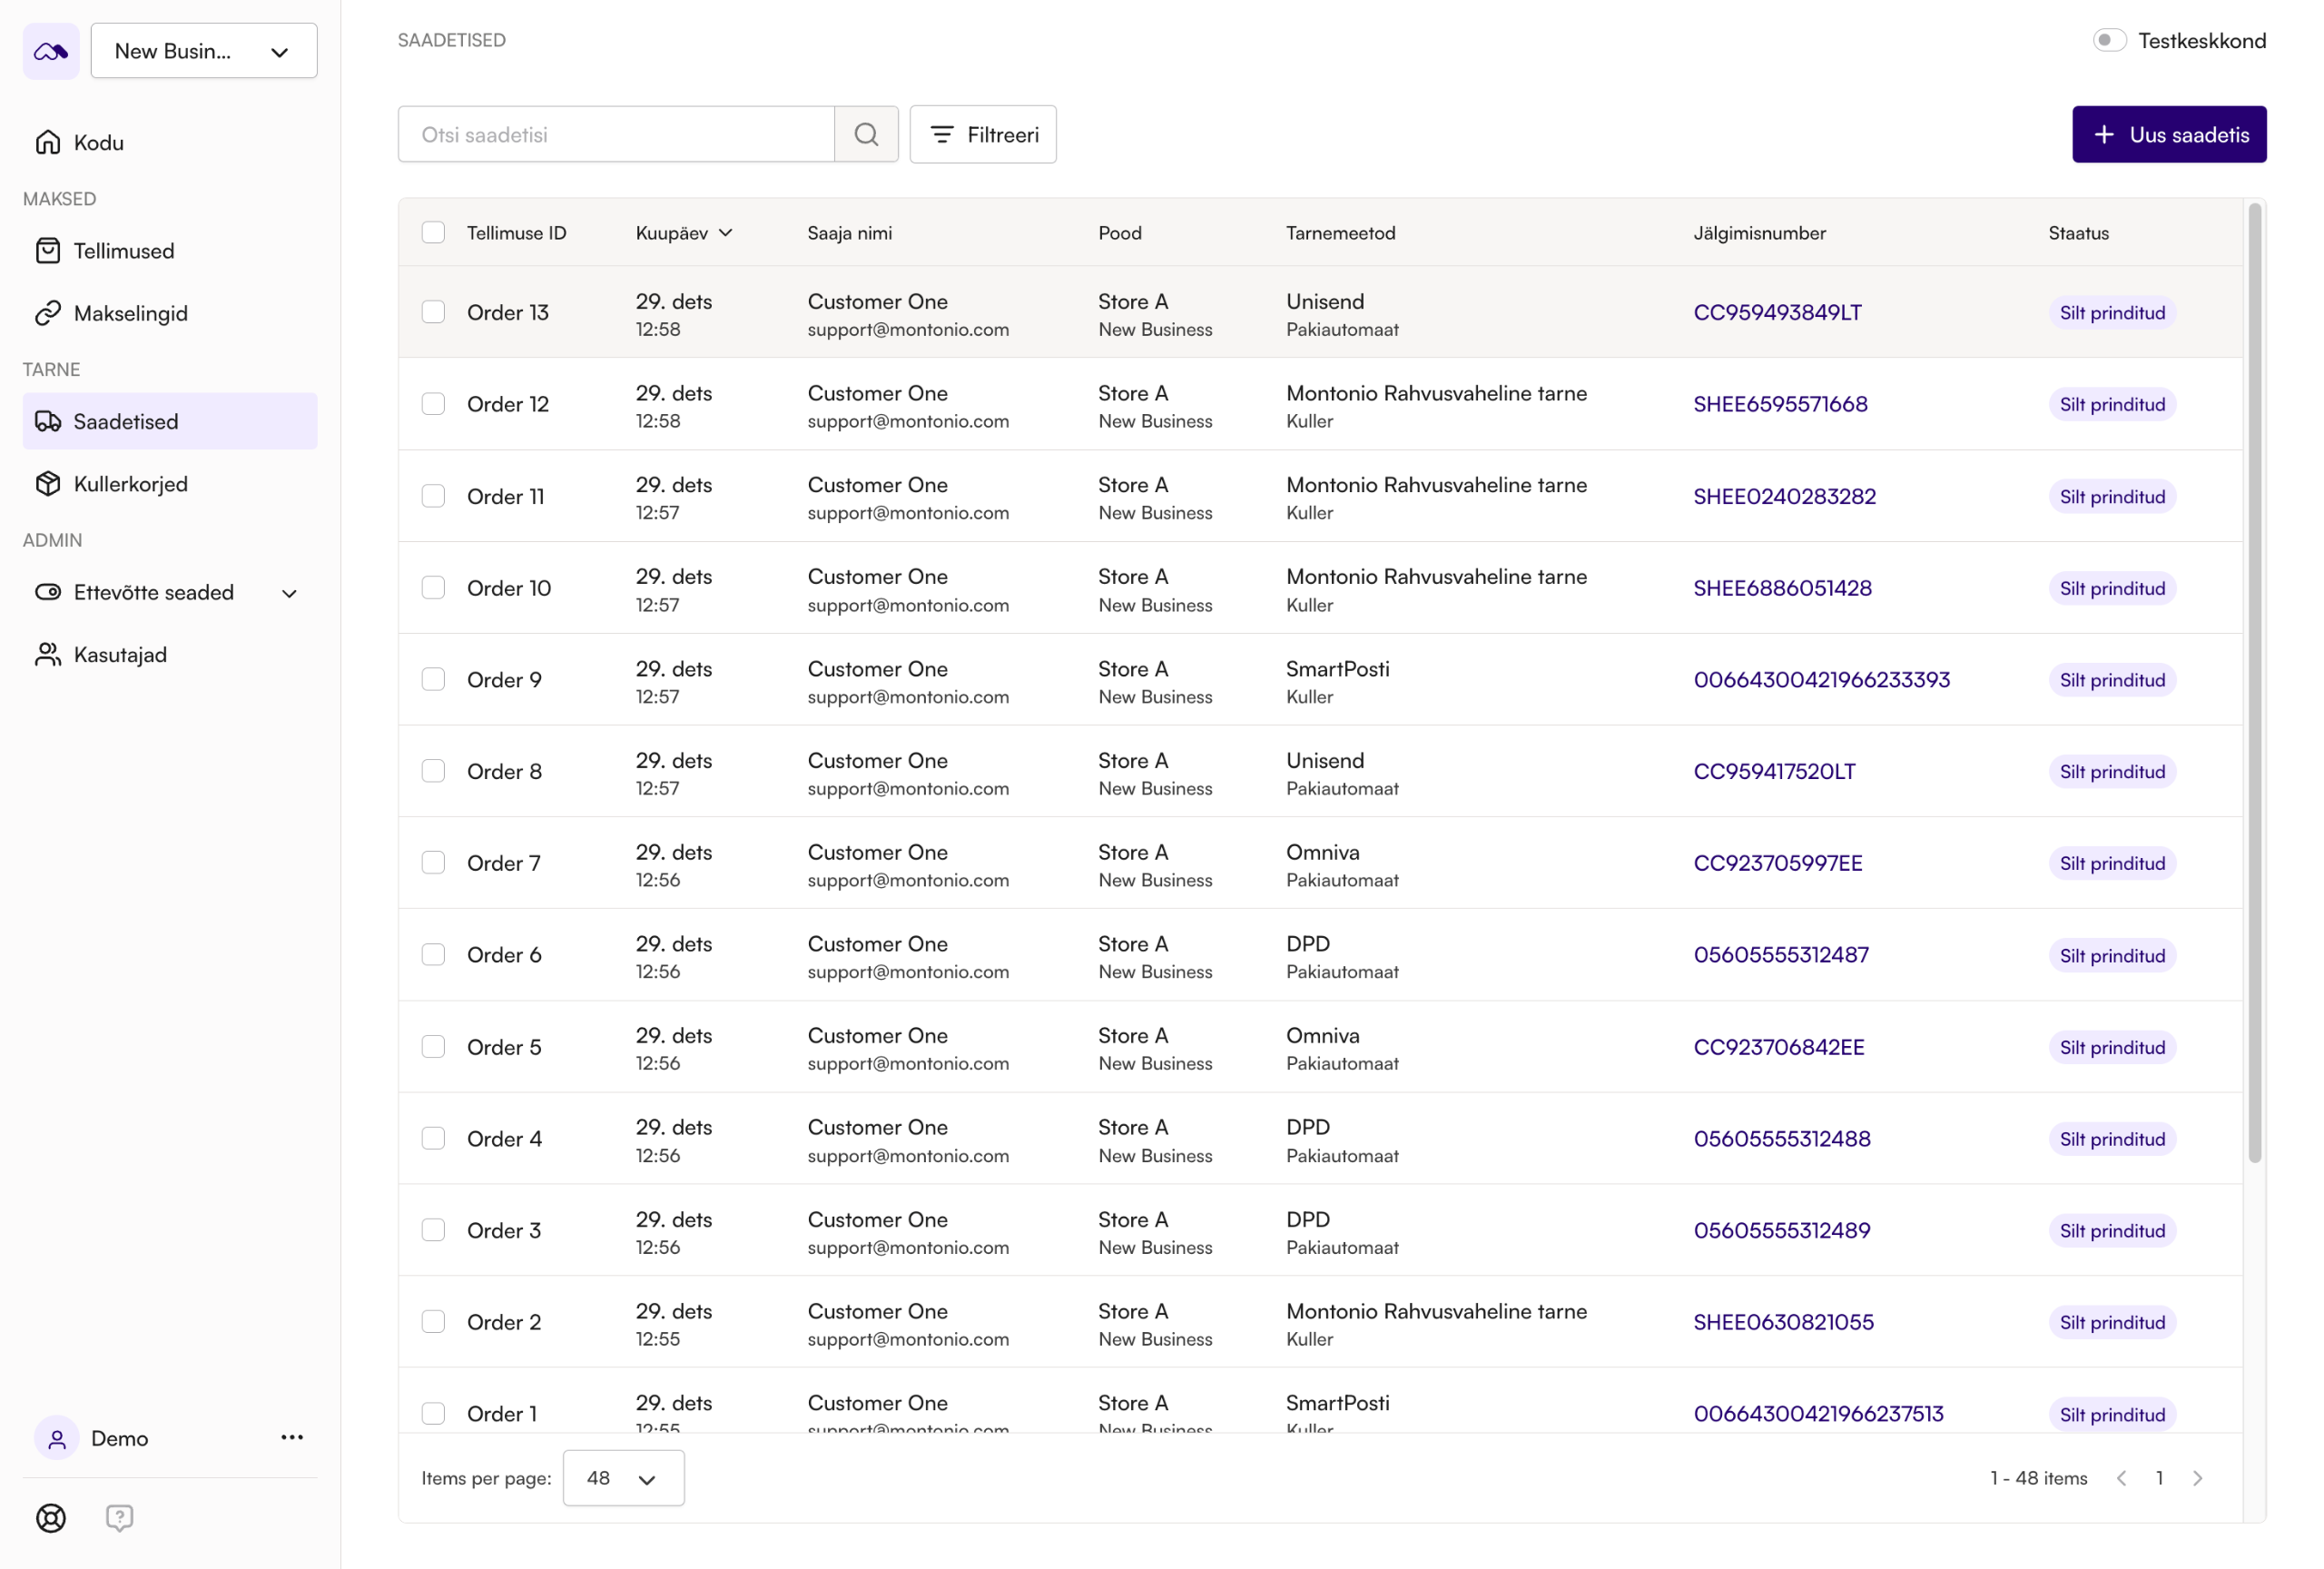Image resolution: width=2324 pixels, height=1569 pixels.
Task: Open Tellimused in sidebar
Action: pyautogui.click(x=123, y=251)
